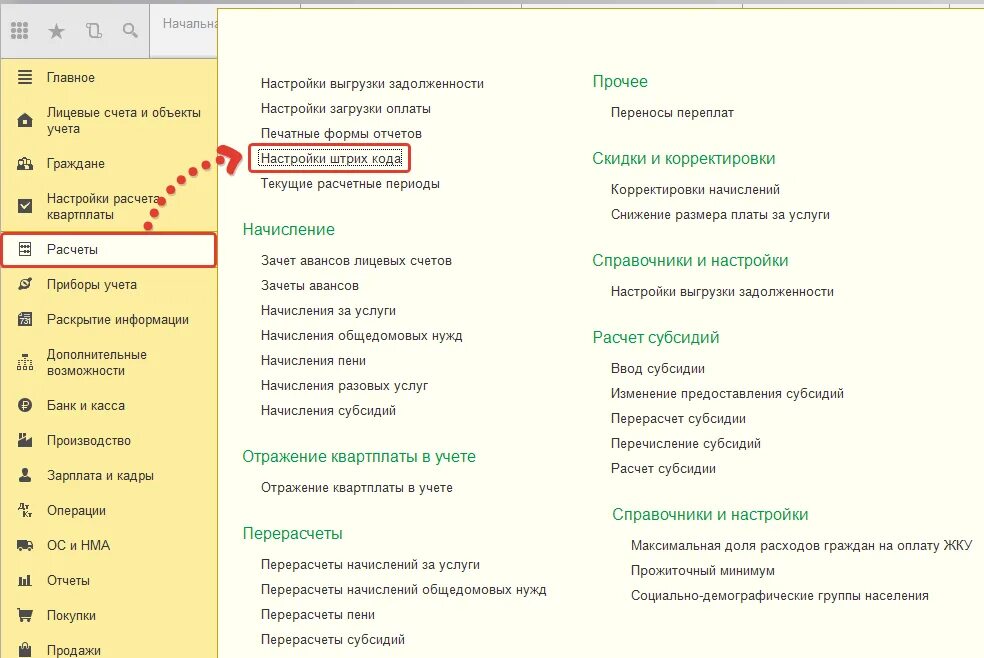Open Перерасчеты пени
Viewport: 984px width, 658px height.
click(x=318, y=615)
